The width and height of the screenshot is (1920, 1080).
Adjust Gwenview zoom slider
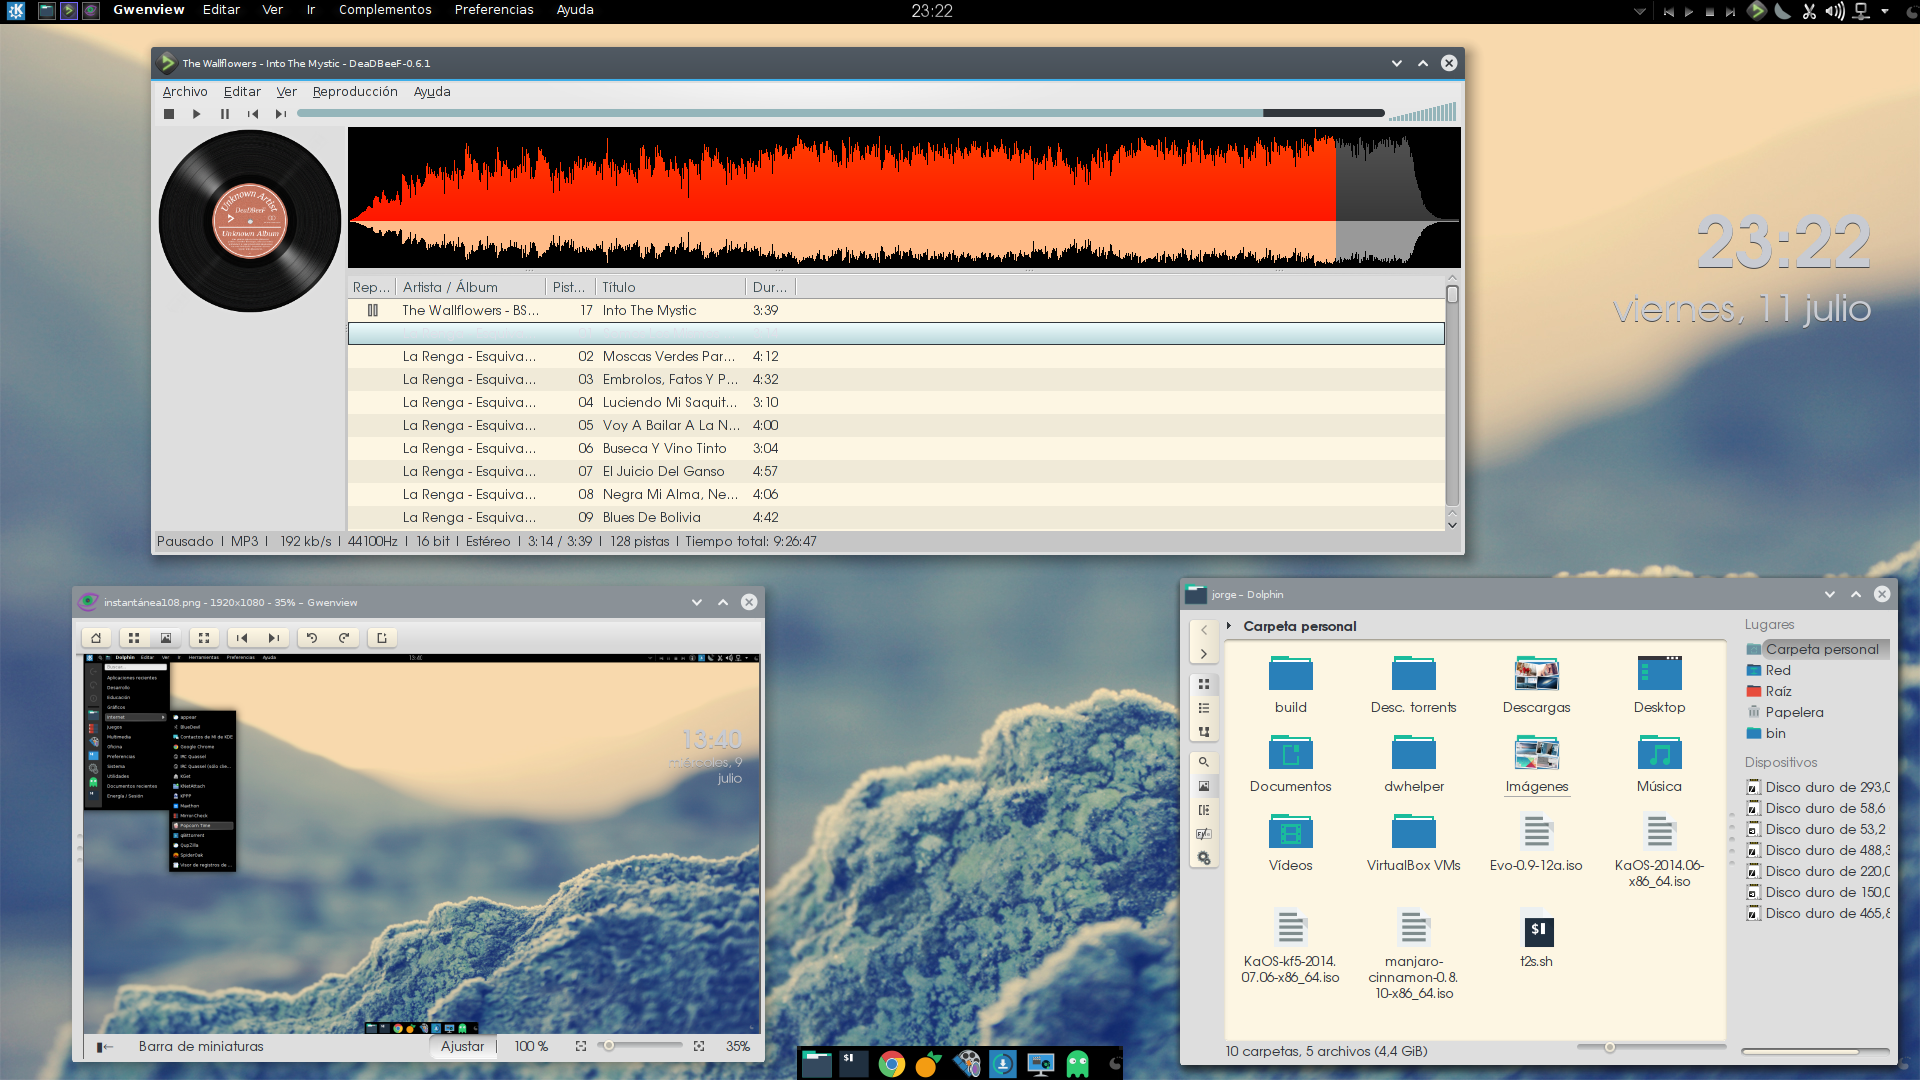[641, 1046]
